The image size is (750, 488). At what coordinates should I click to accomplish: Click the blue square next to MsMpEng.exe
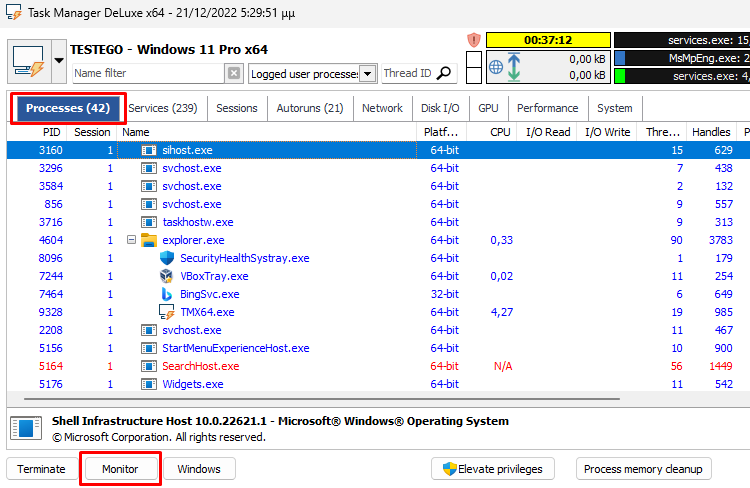point(620,58)
